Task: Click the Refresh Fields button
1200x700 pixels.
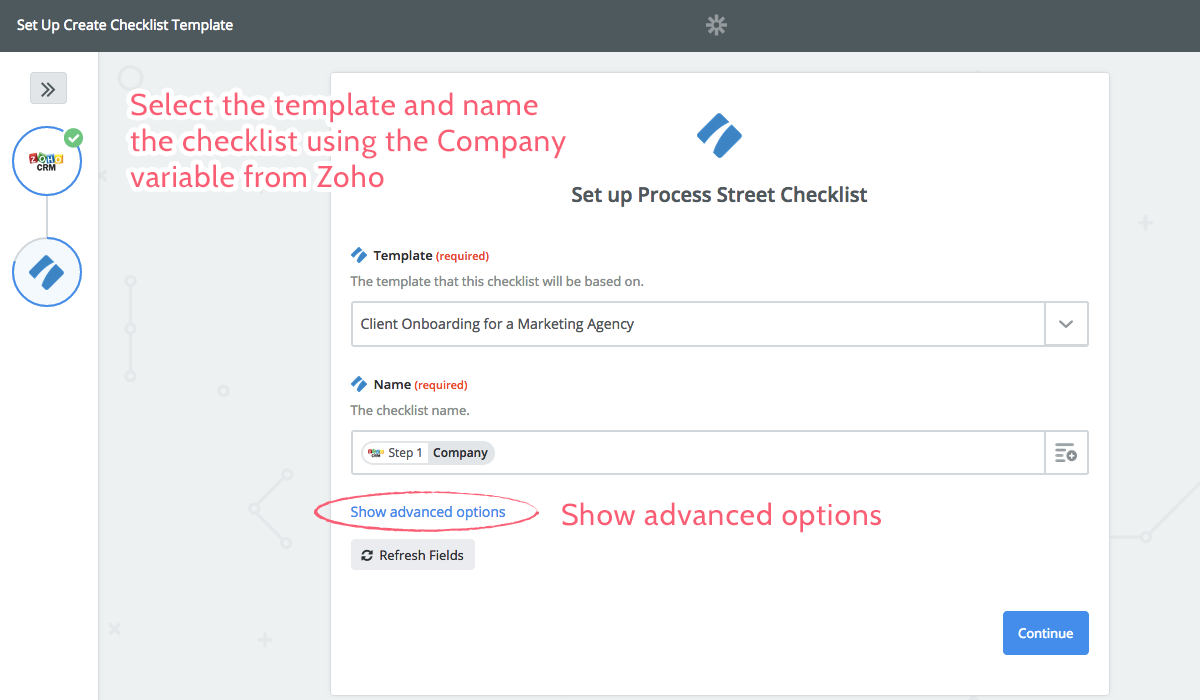Action: (413, 555)
